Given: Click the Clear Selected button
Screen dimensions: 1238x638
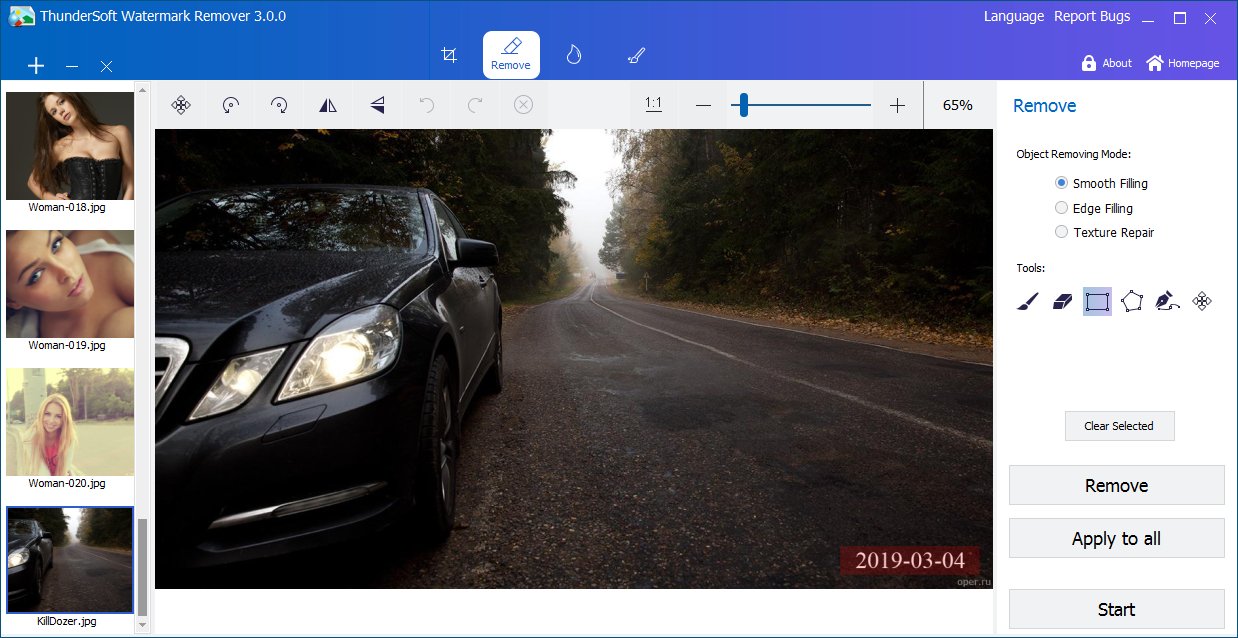Looking at the screenshot, I should tap(1119, 426).
